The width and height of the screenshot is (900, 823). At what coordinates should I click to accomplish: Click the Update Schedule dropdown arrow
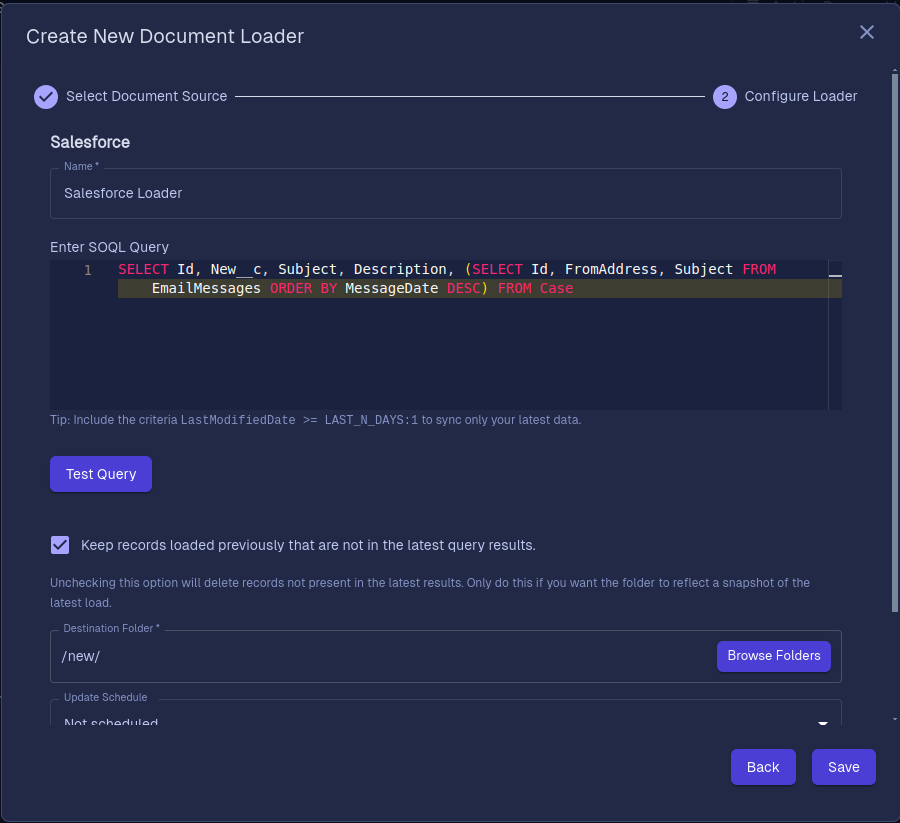[x=823, y=723]
